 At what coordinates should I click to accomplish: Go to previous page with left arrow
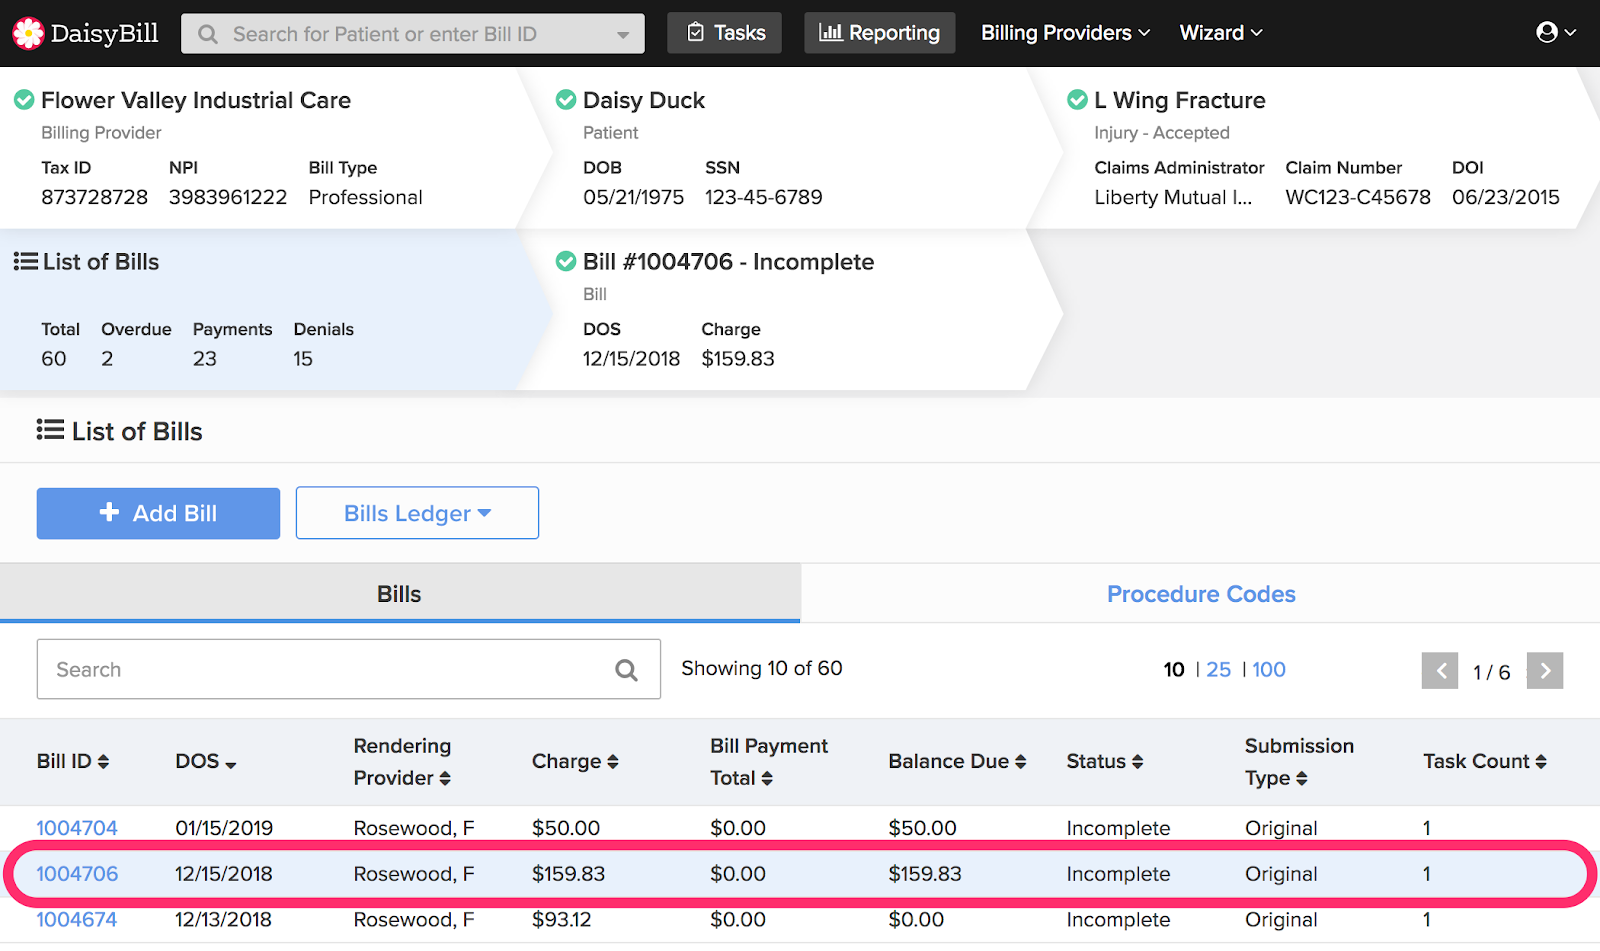1440,671
